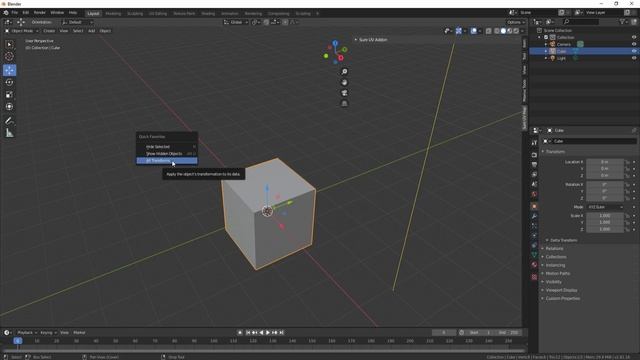Click the current frame marker on timeline
This screenshot has height=360, width=640.
[x=18, y=340]
